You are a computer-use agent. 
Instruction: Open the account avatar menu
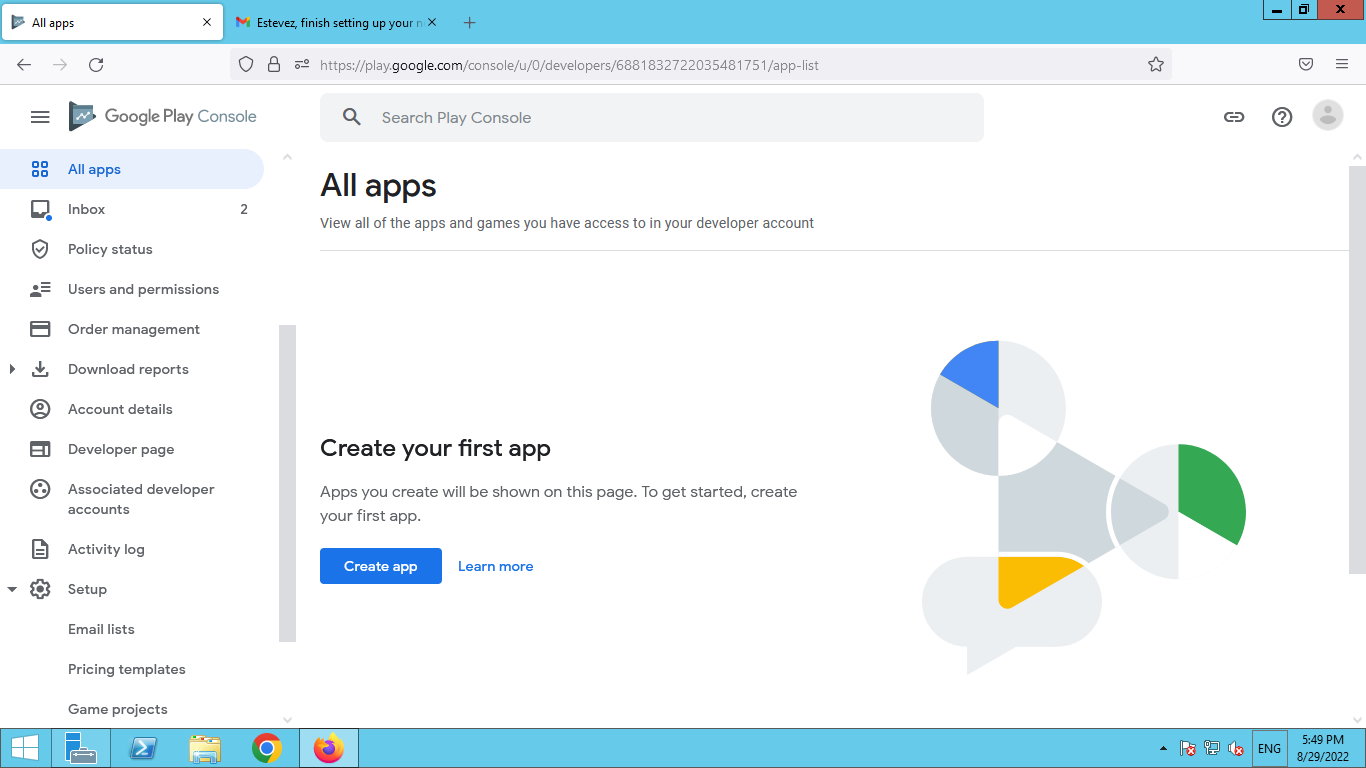[1328, 116]
